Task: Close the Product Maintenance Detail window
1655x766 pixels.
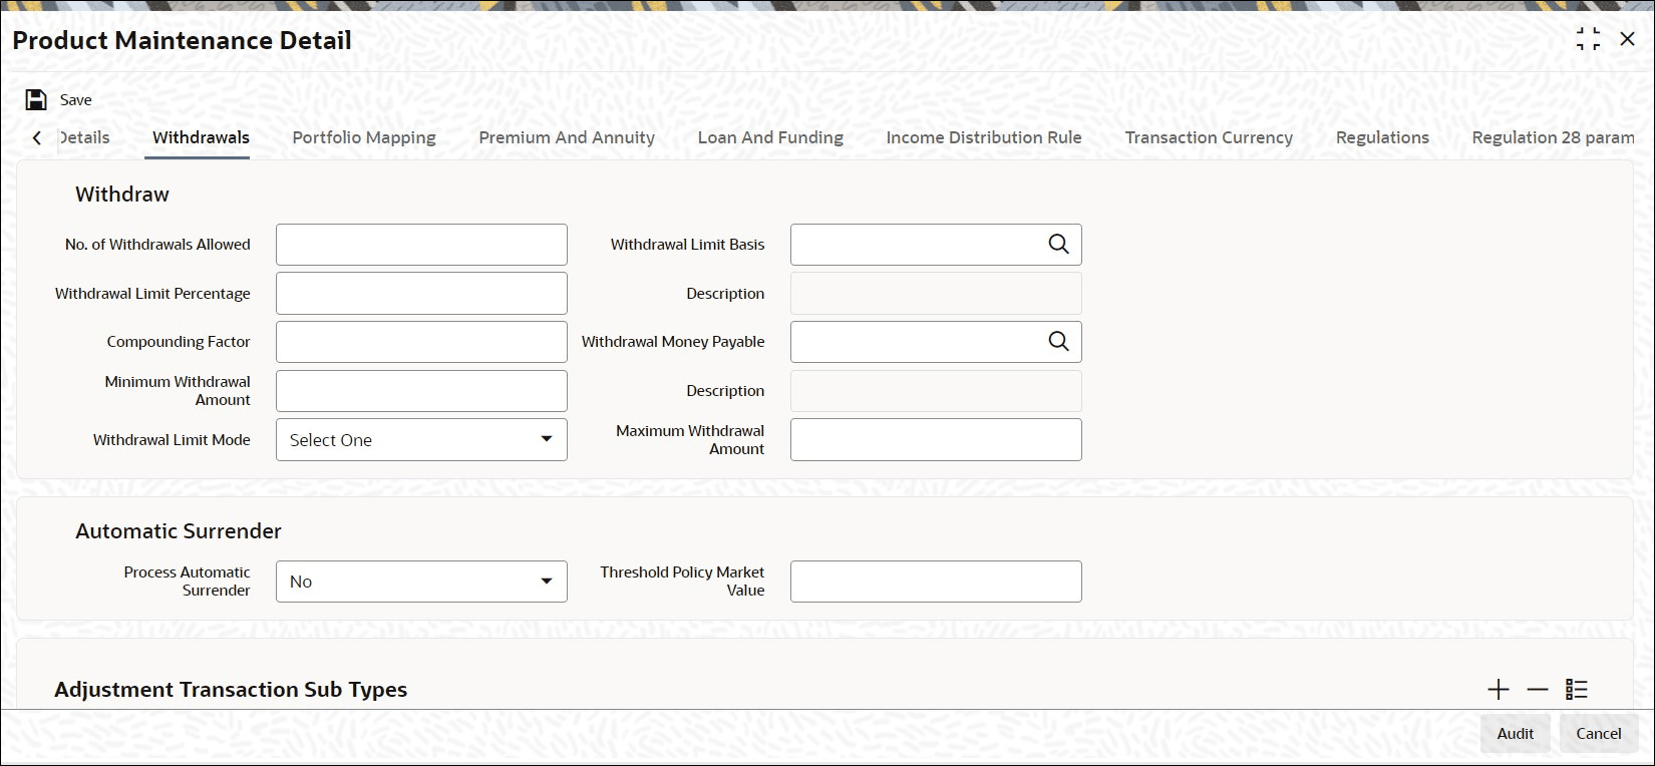Action: click(x=1627, y=39)
